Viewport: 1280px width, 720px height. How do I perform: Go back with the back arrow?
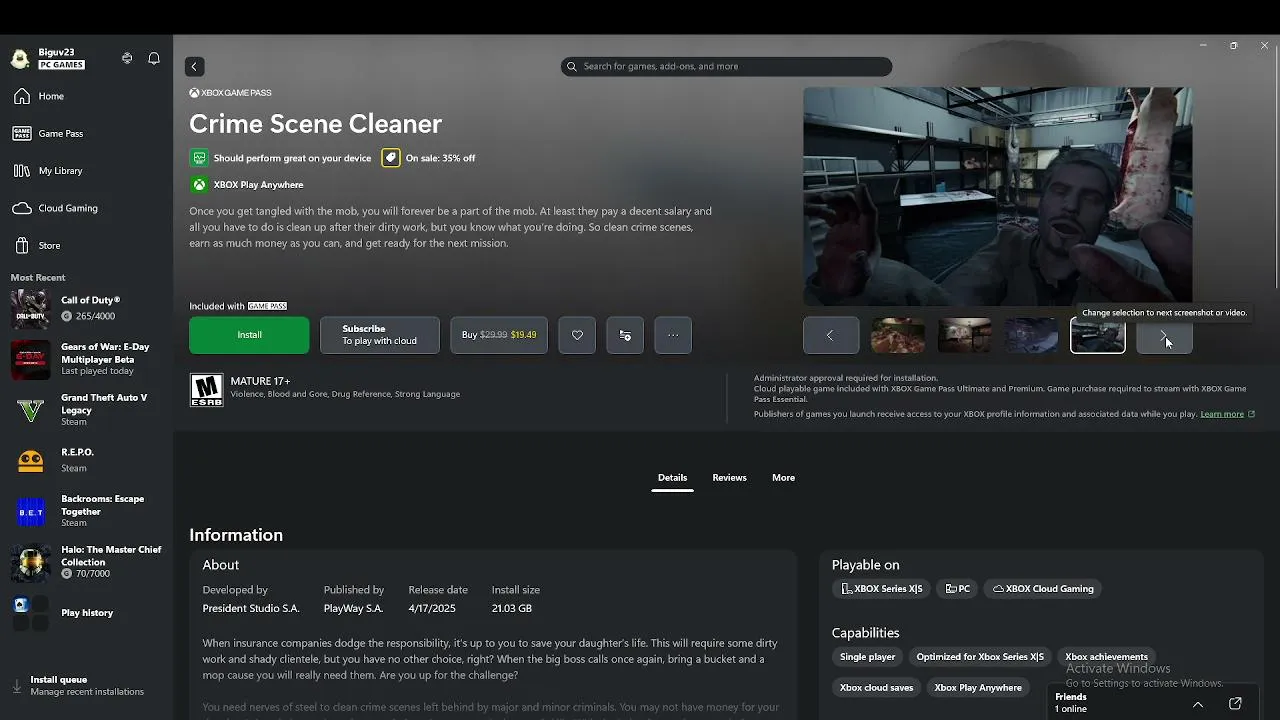(x=194, y=67)
